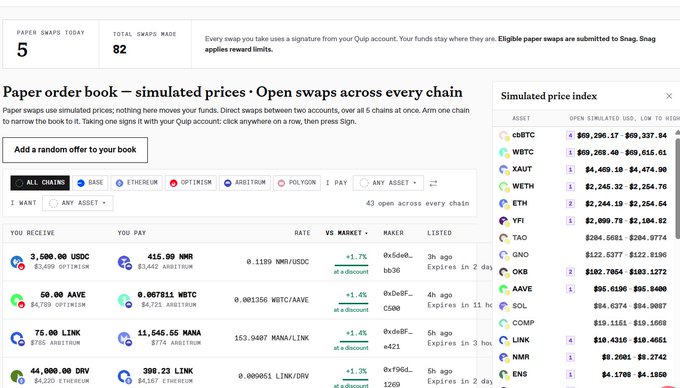This screenshot has width=680, height=388.
Task: Select the 0.001356 WBTC/AAVE rate offer
Action: coord(247,300)
